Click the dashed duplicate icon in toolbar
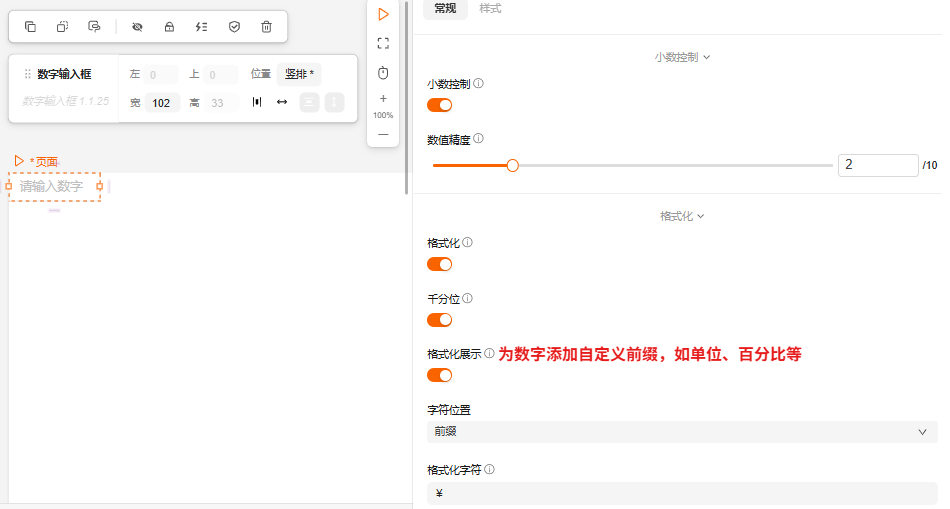The height and width of the screenshot is (509, 950). pyautogui.click(x=62, y=27)
